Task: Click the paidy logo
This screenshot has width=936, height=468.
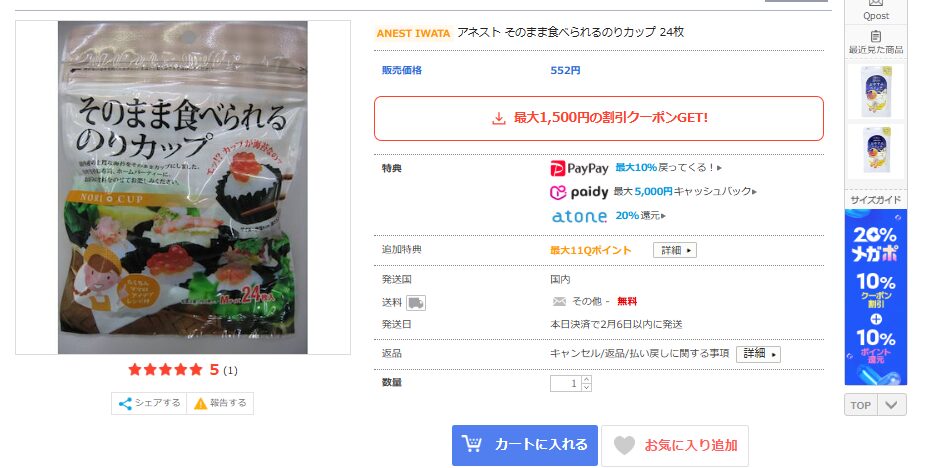Action: [x=579, y=192]
